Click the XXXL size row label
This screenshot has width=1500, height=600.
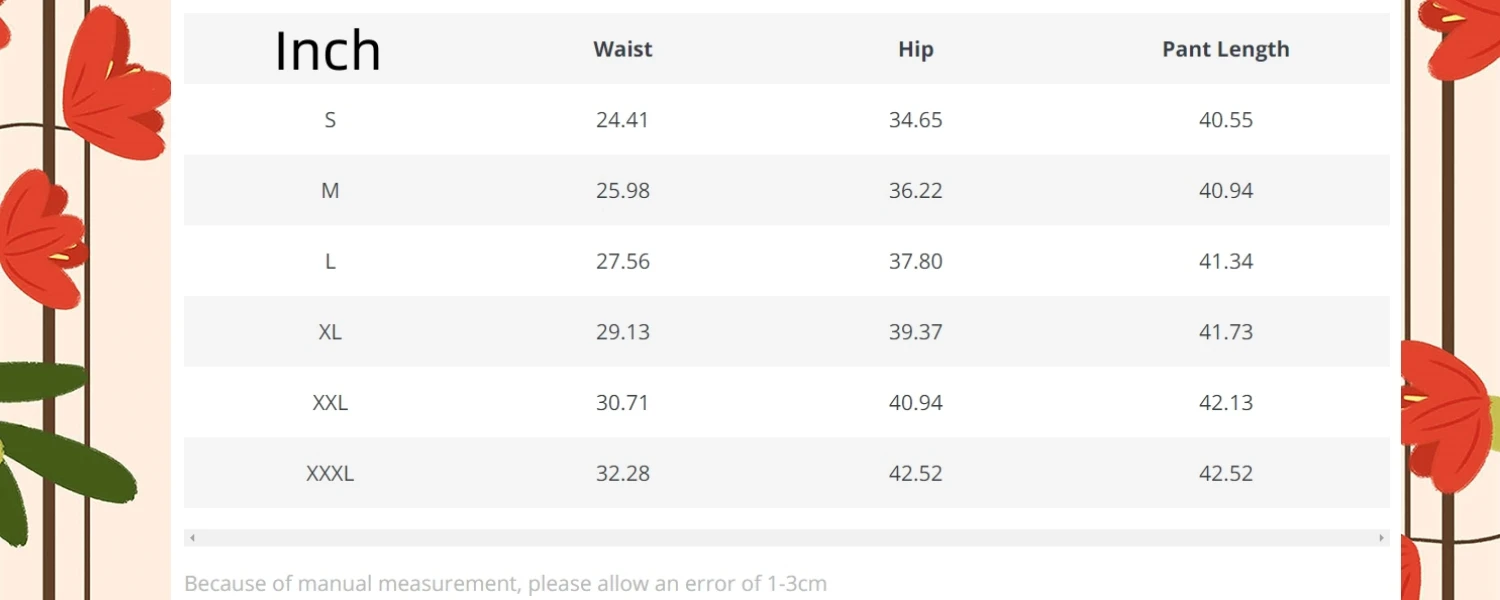tap(330, 474)
